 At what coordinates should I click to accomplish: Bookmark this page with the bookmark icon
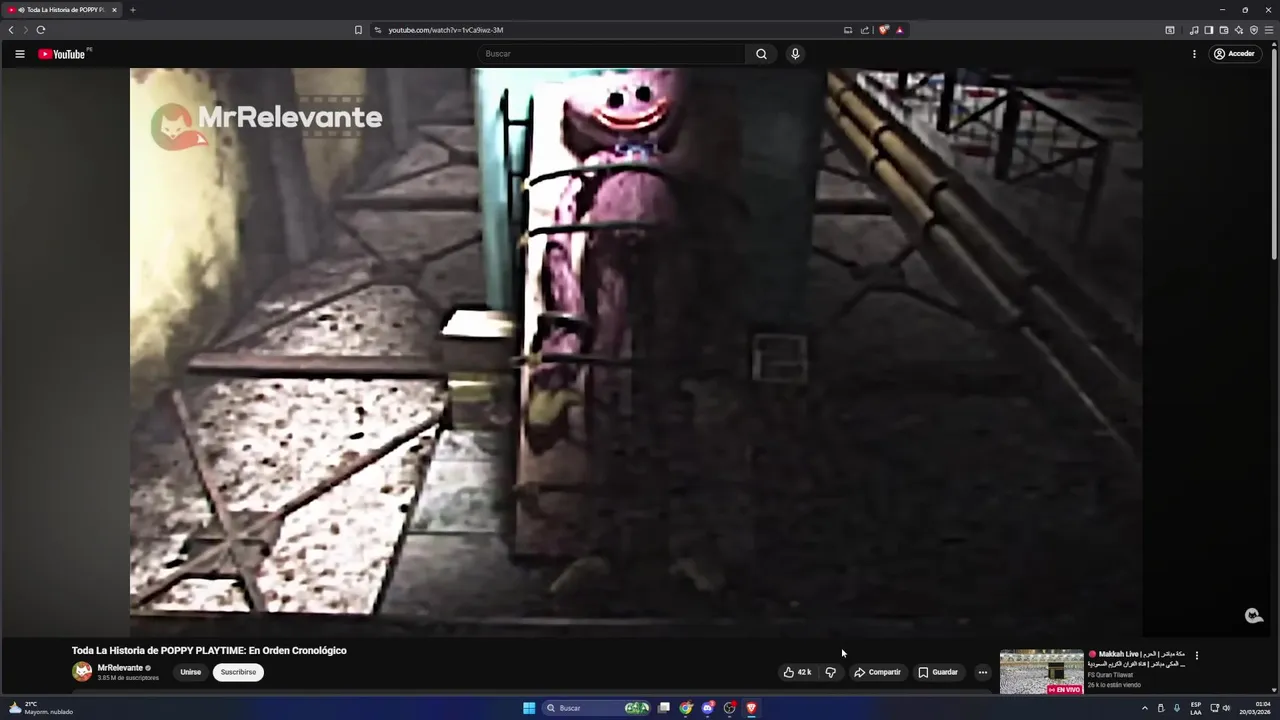(x=358, y=30)
